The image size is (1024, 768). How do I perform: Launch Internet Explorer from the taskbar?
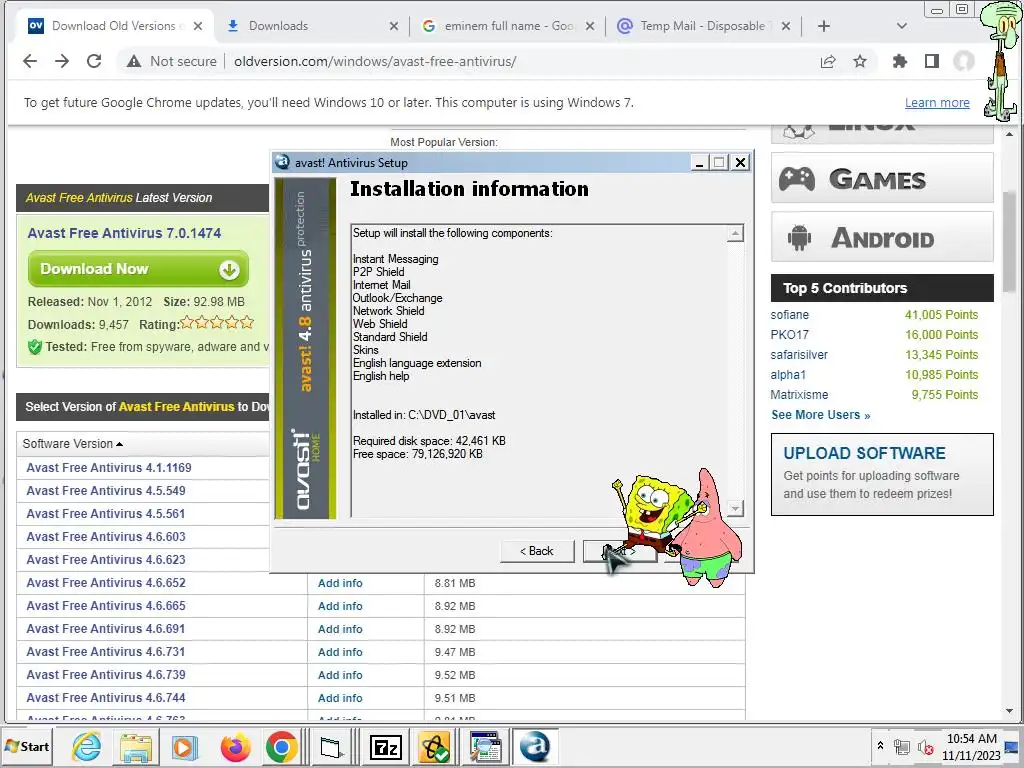click(x=86, y=746)
